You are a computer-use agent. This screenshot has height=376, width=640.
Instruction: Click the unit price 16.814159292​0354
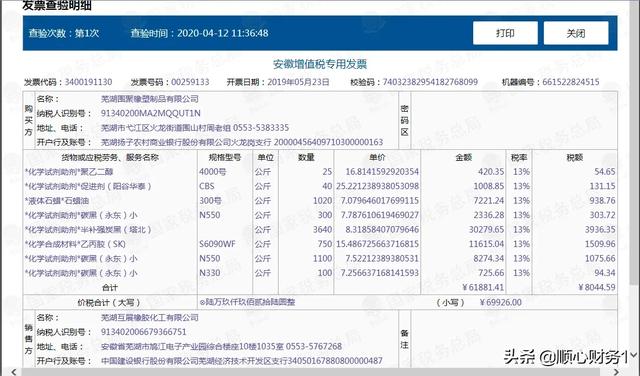pyautogui.click(x=382, y=172)
